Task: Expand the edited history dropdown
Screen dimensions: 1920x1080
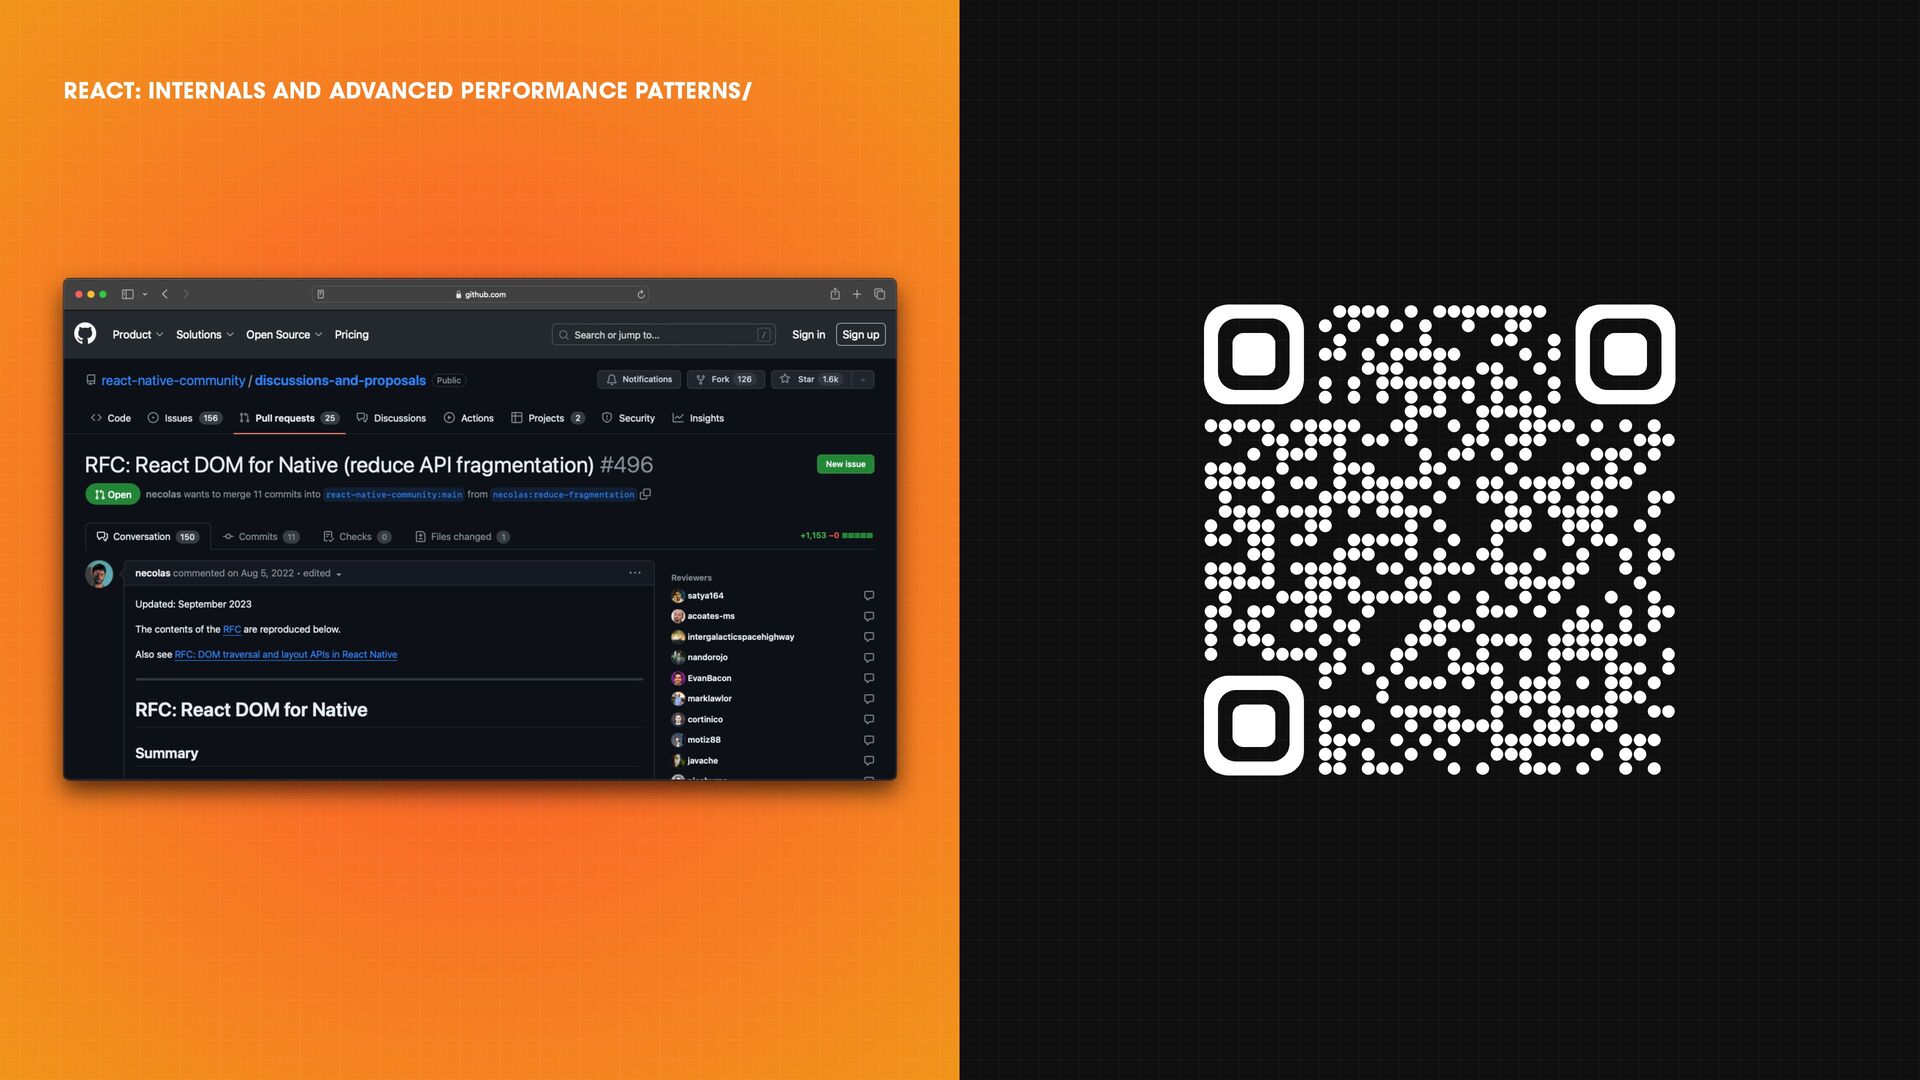Action: tap(339, 574)
